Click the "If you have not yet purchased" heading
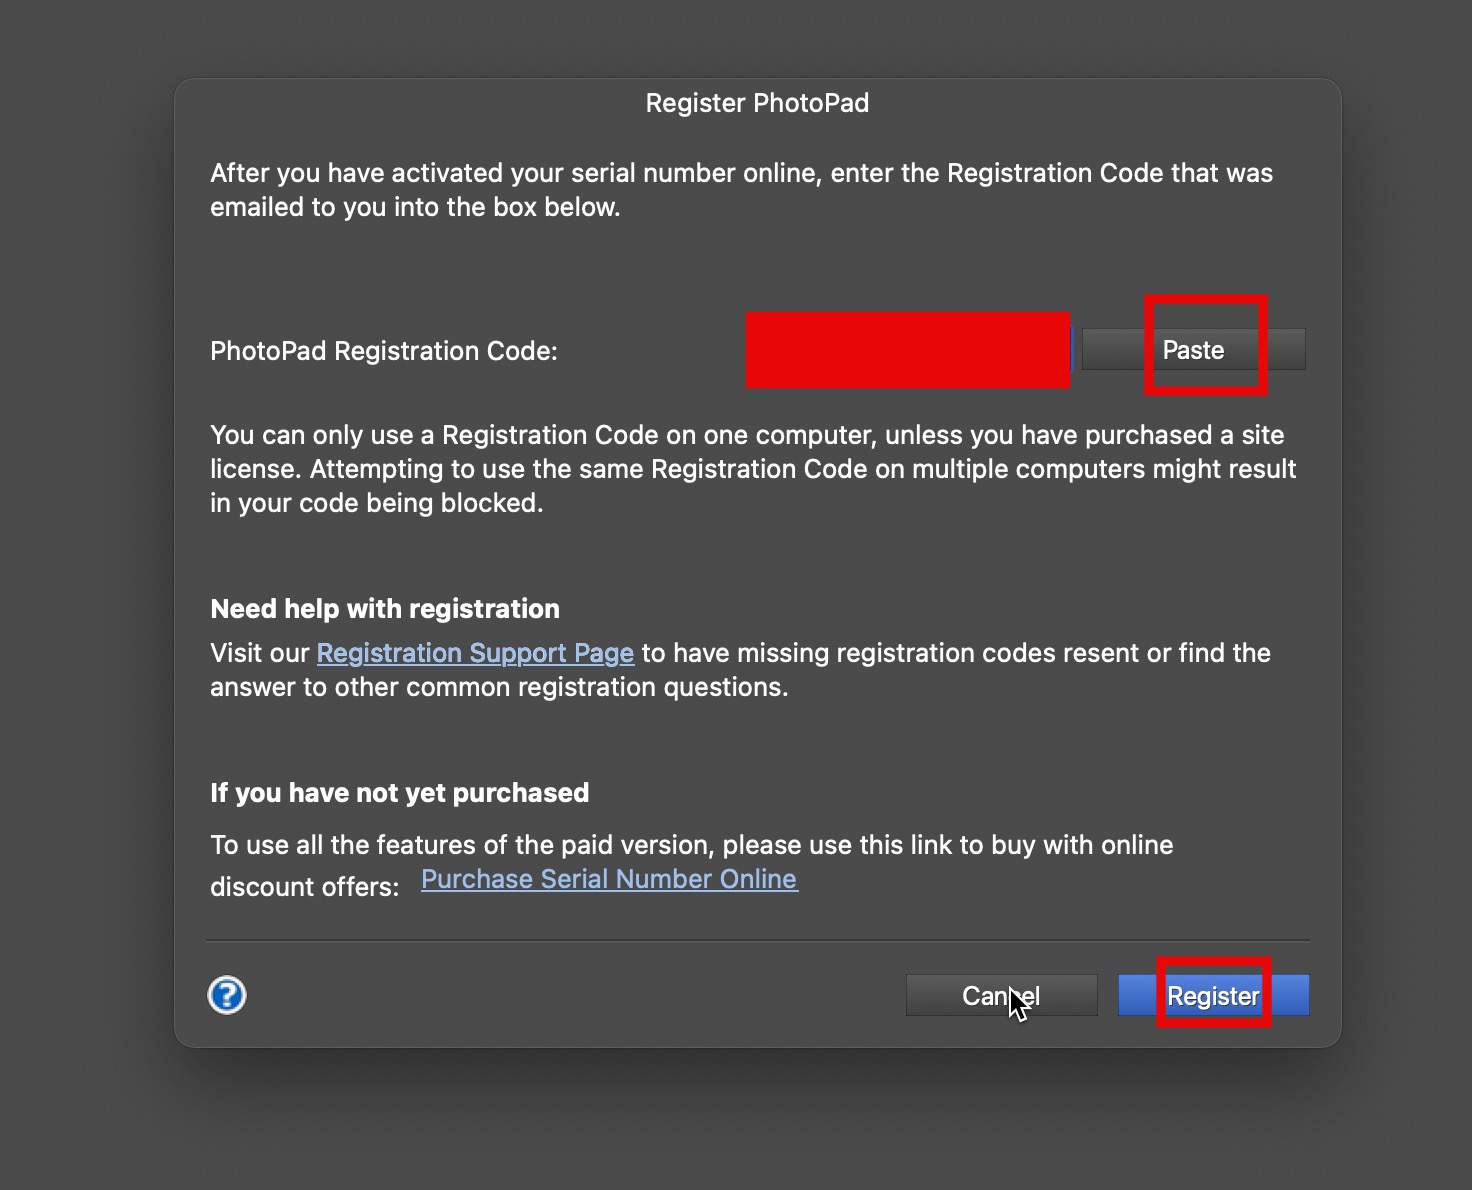The image size is (1472, 1190). click(x=399, y=793)
